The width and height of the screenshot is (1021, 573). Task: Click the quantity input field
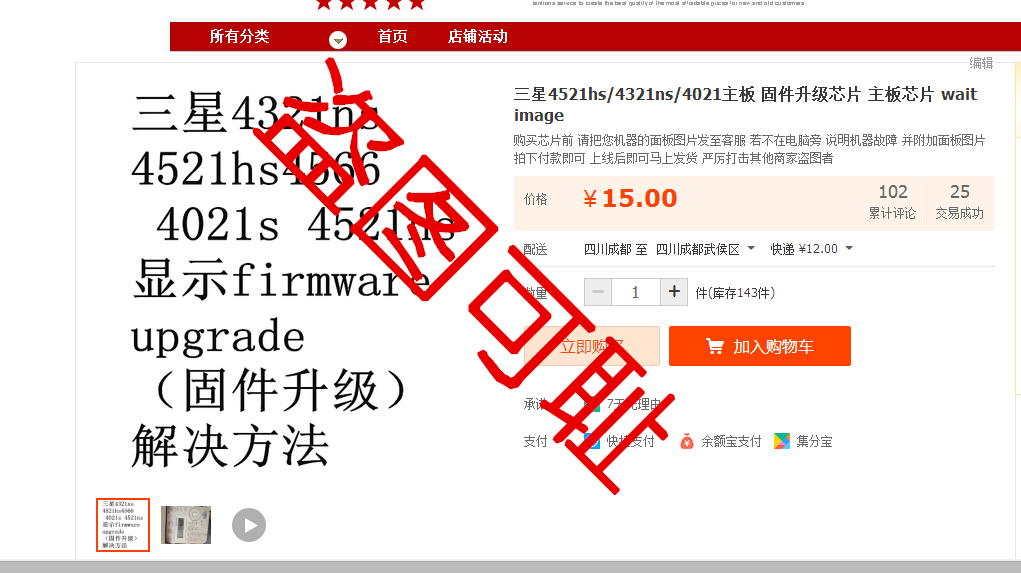pos(636,292)
